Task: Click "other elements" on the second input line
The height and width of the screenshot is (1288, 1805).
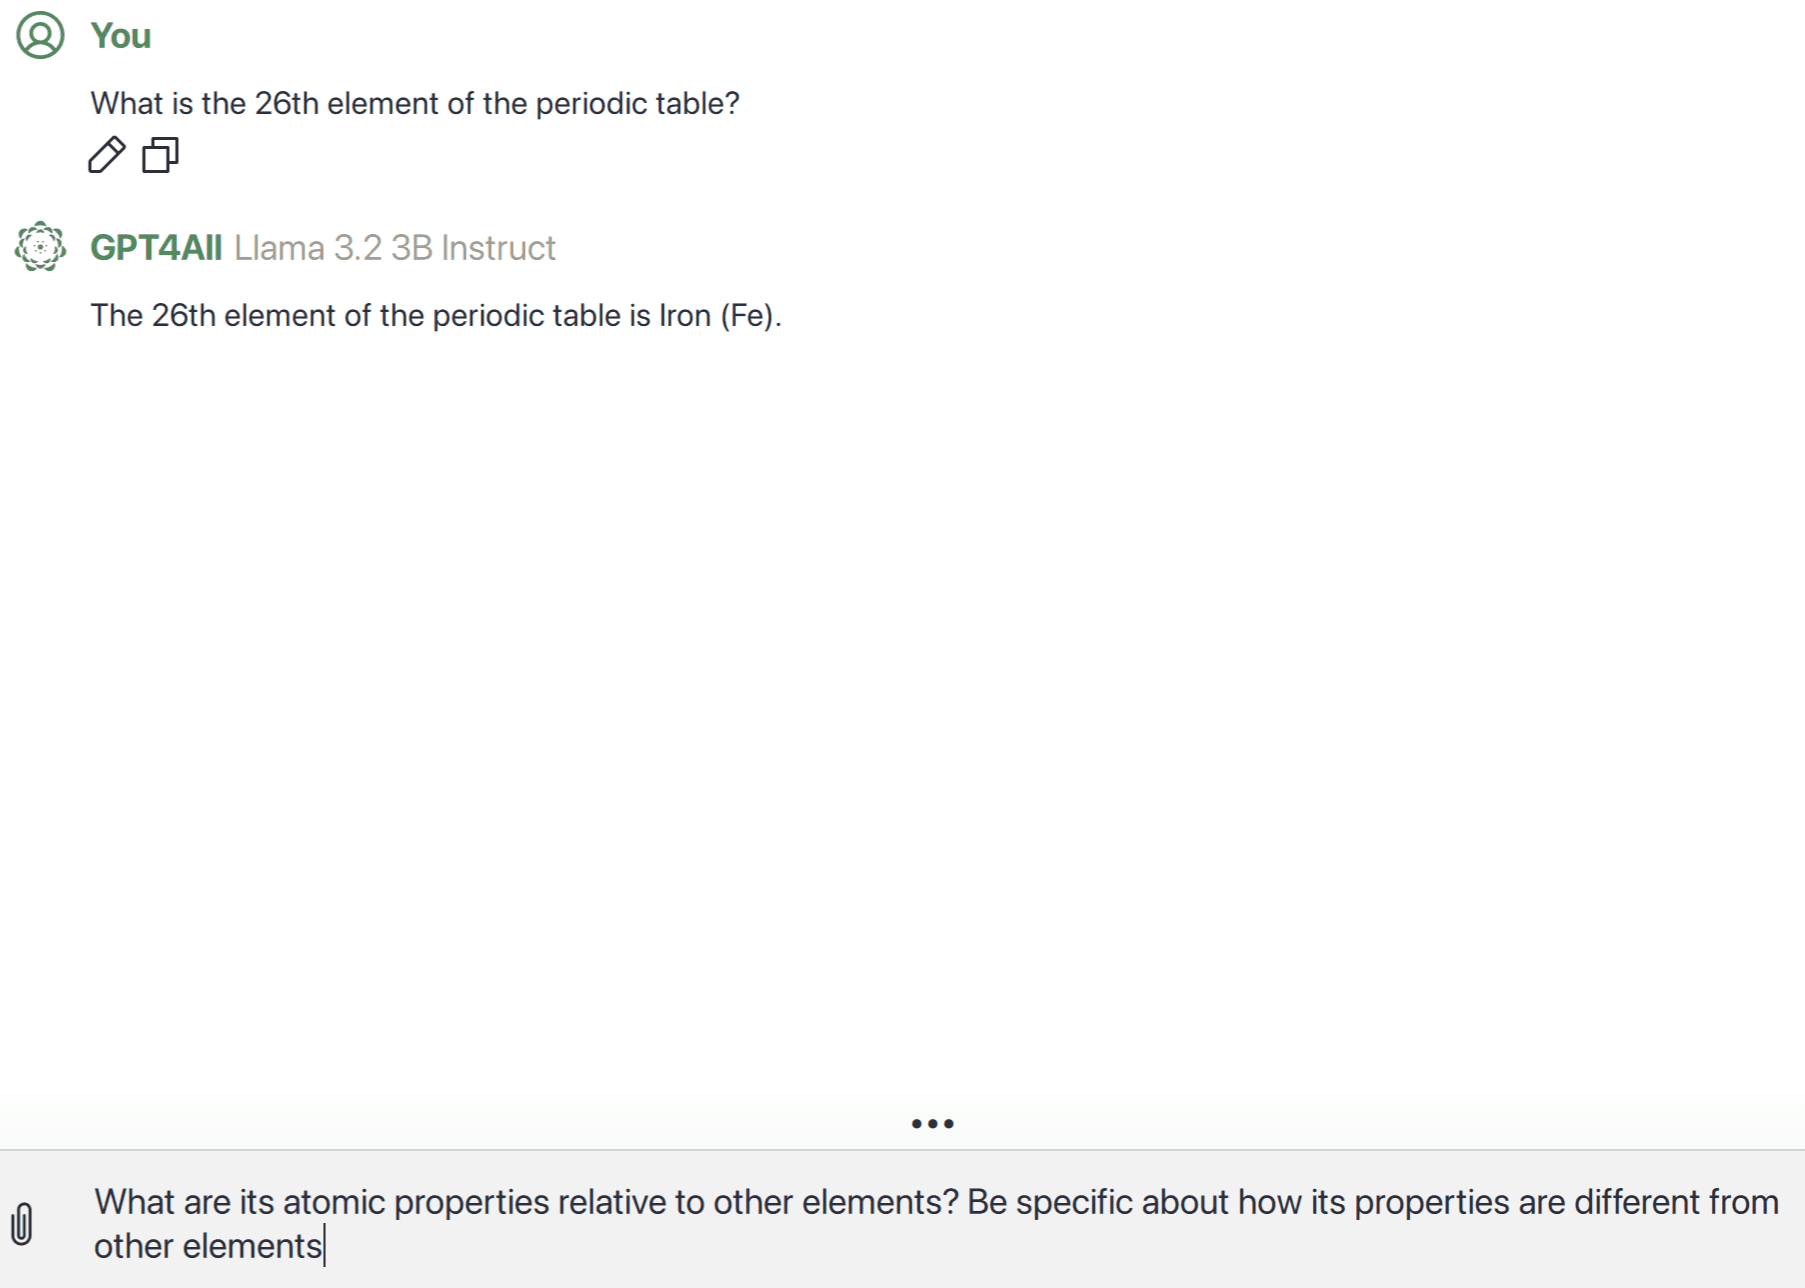Action: point(207,1246)
